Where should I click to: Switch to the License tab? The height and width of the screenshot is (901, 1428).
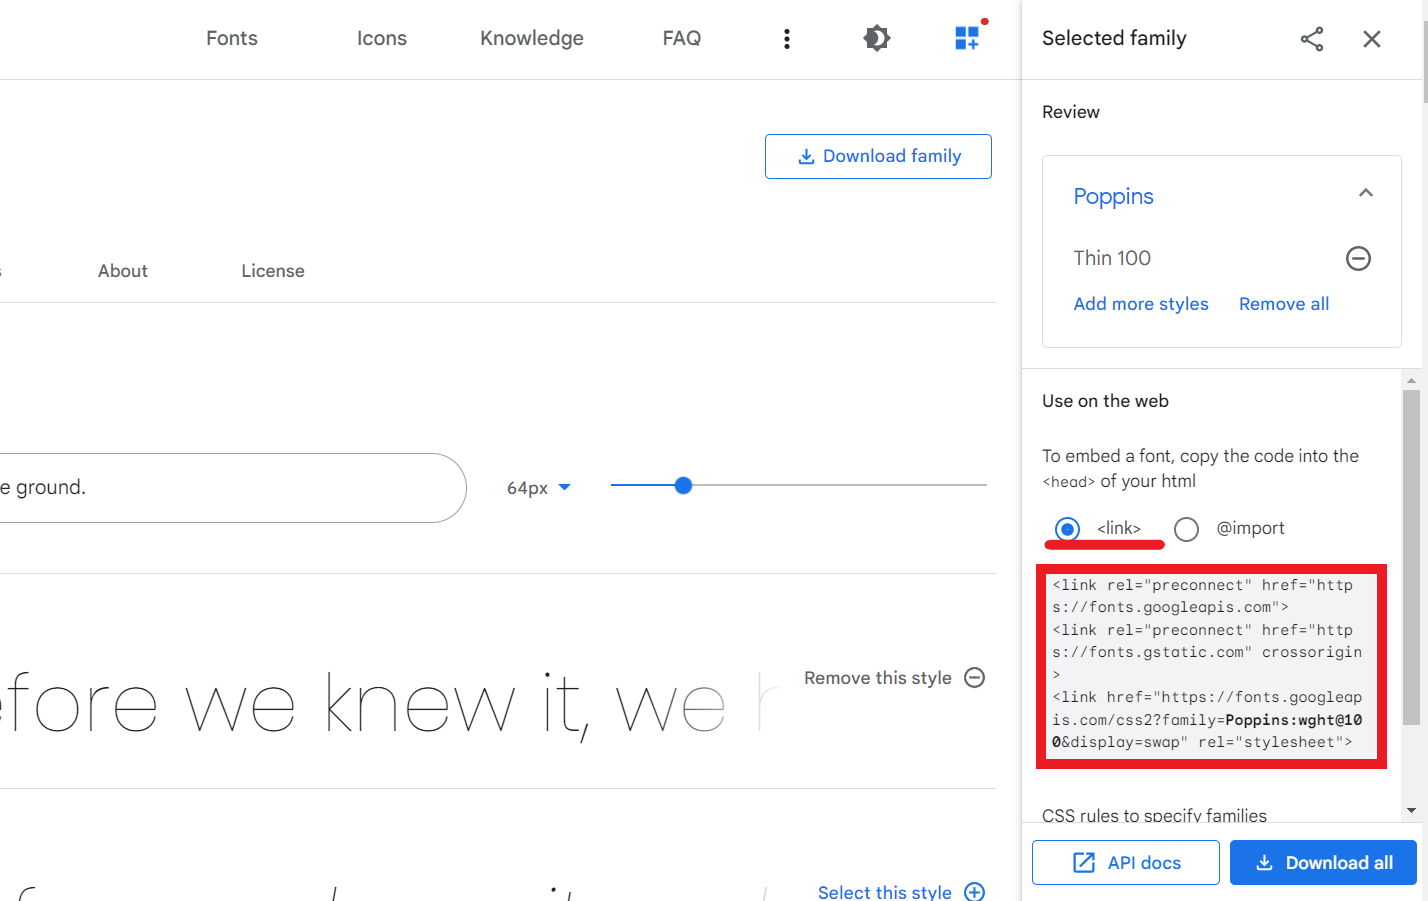click(x=273, y=271)
